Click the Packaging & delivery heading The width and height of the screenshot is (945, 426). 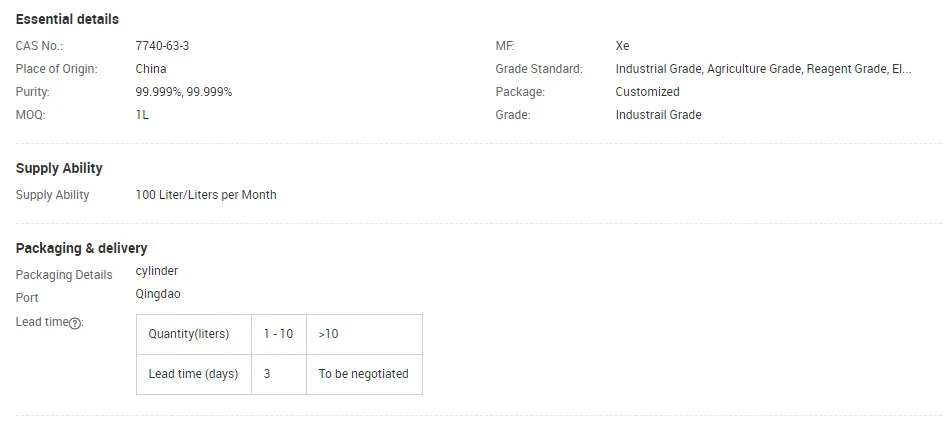coord(81,248)
